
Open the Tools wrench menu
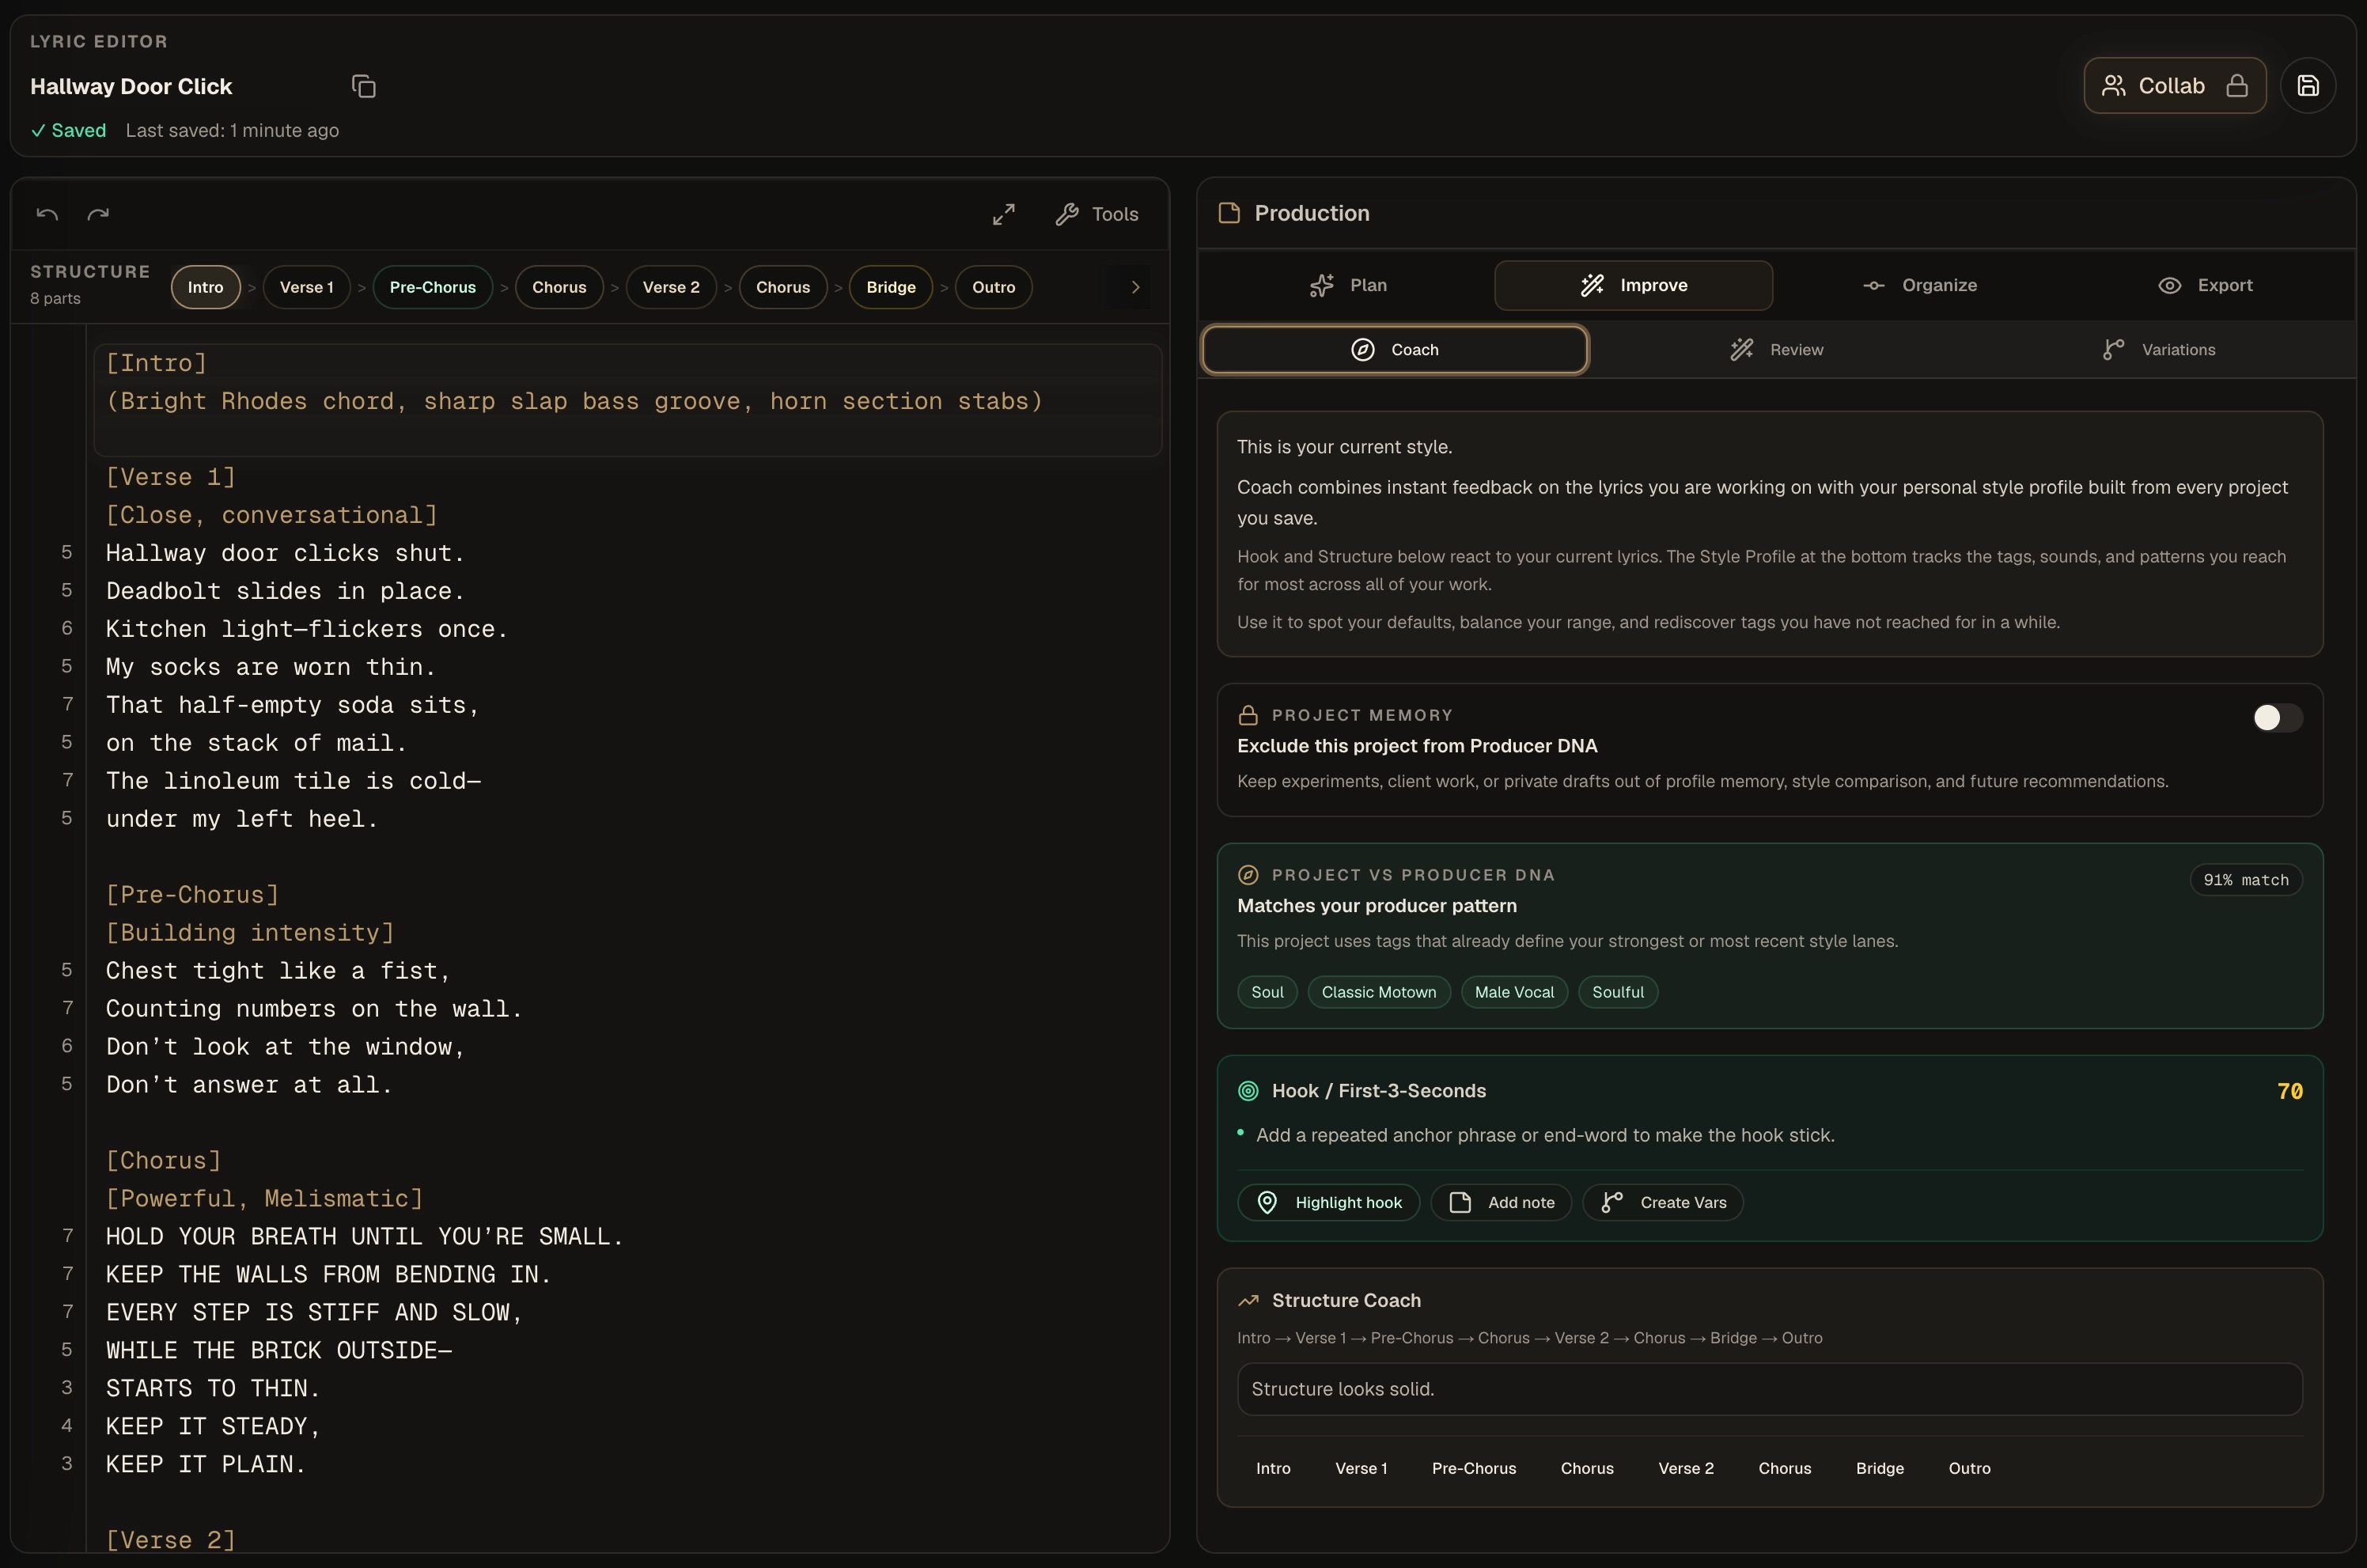pos(1097,214)
